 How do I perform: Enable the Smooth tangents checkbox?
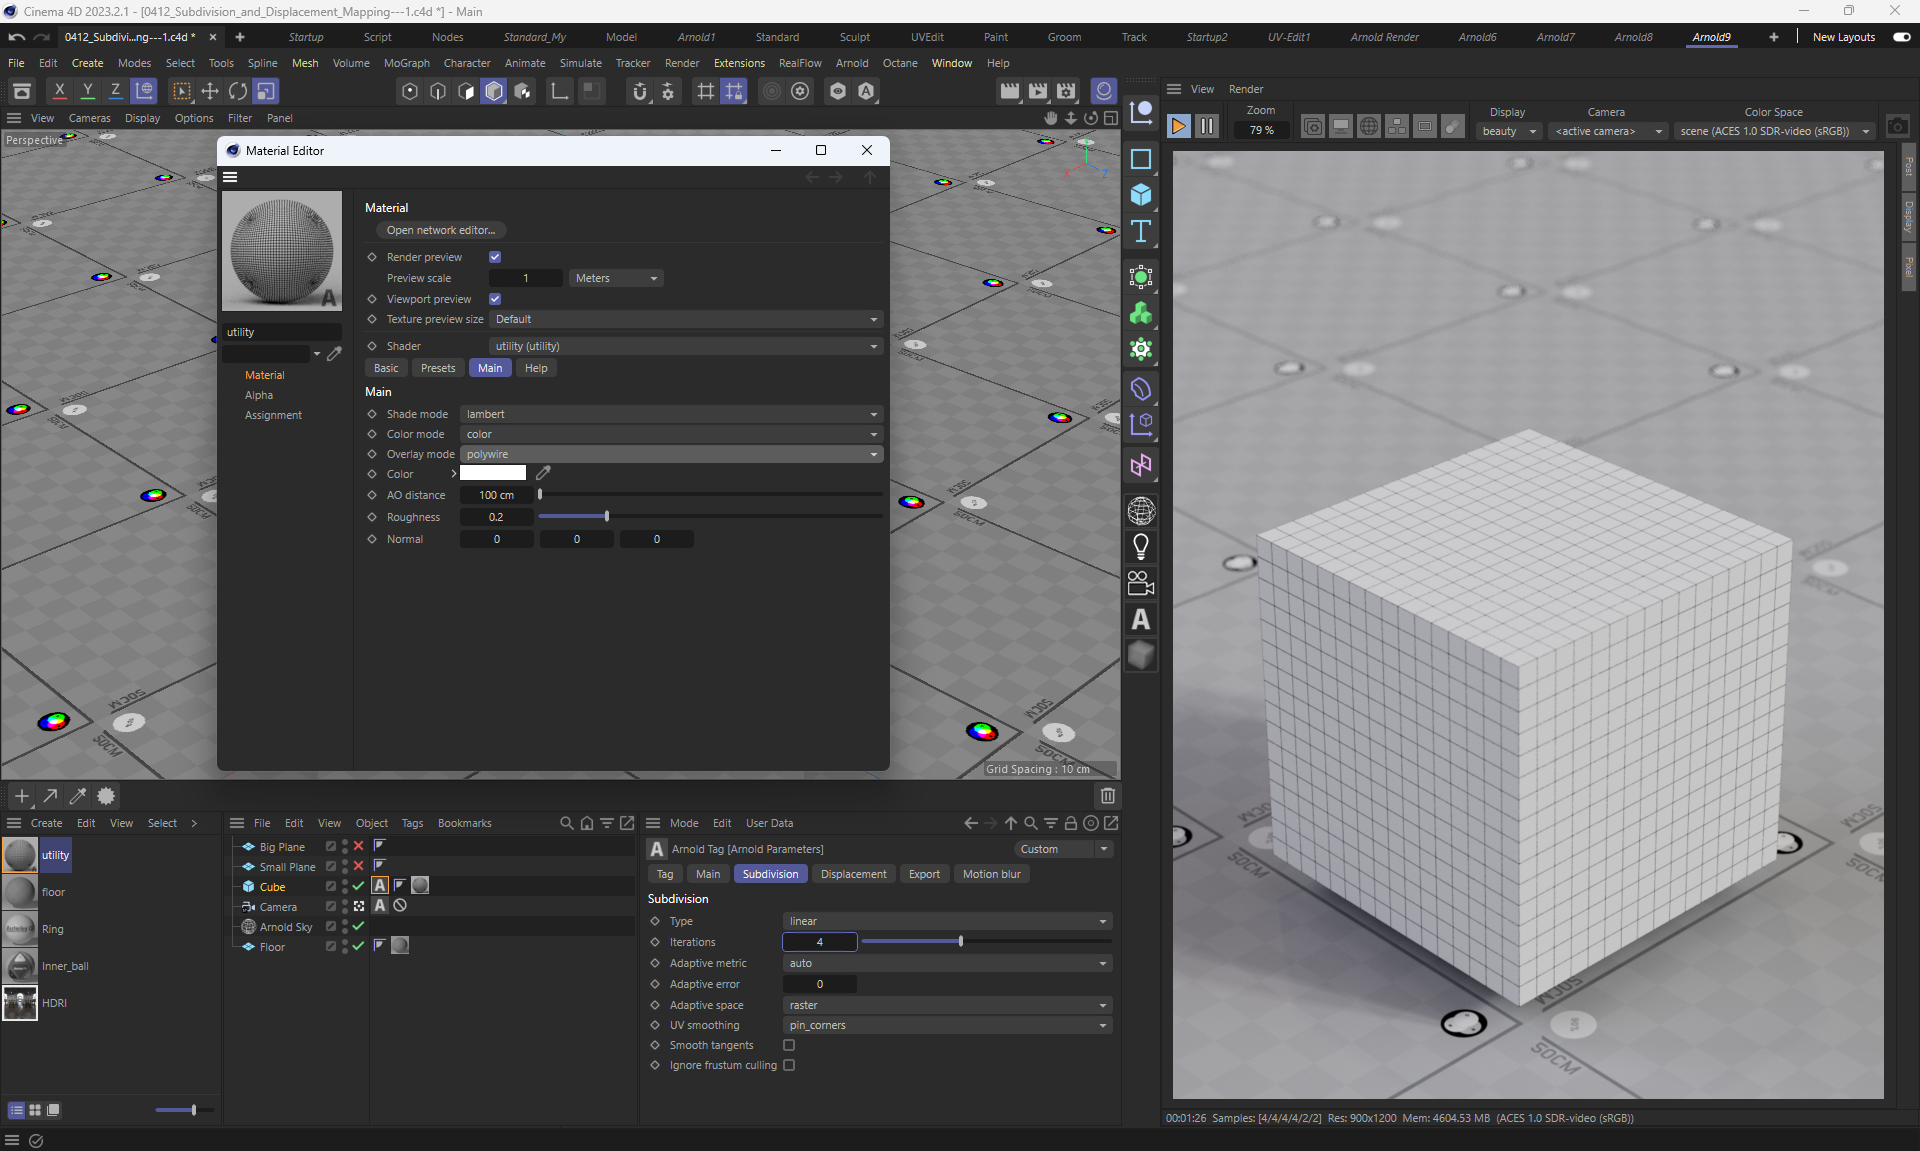pos(789,1045)
